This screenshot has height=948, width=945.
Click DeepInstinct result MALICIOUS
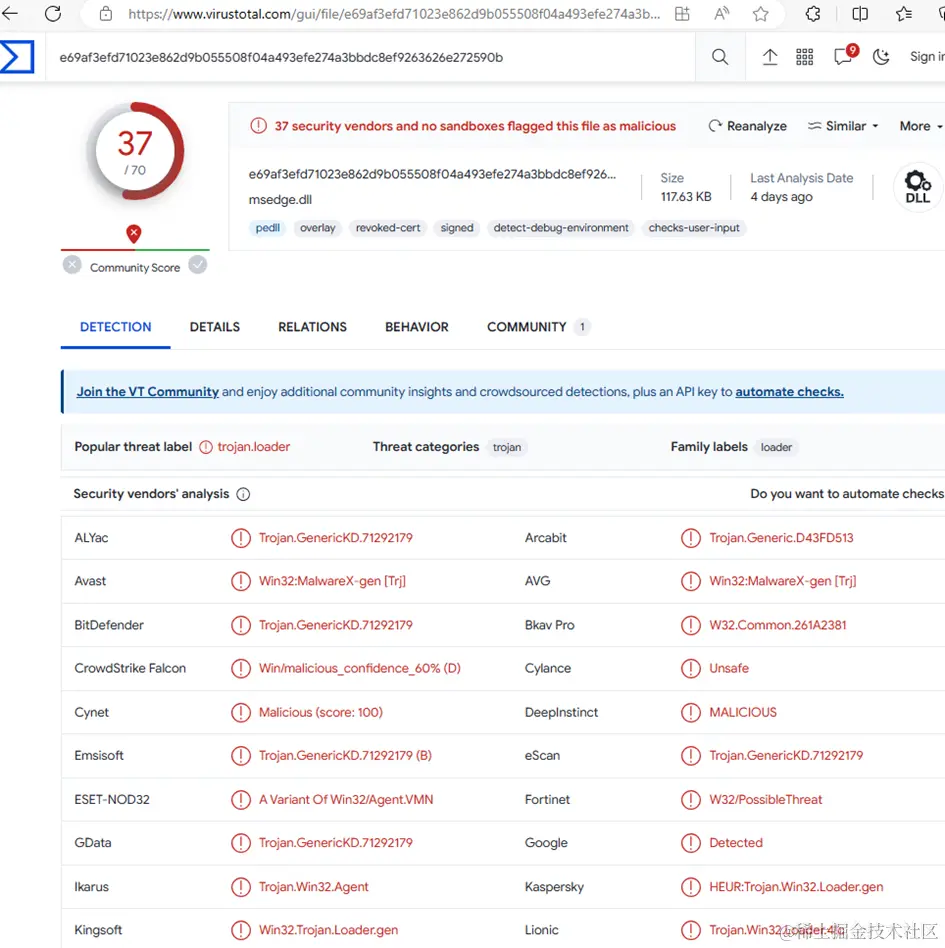[x=742, y=712]
